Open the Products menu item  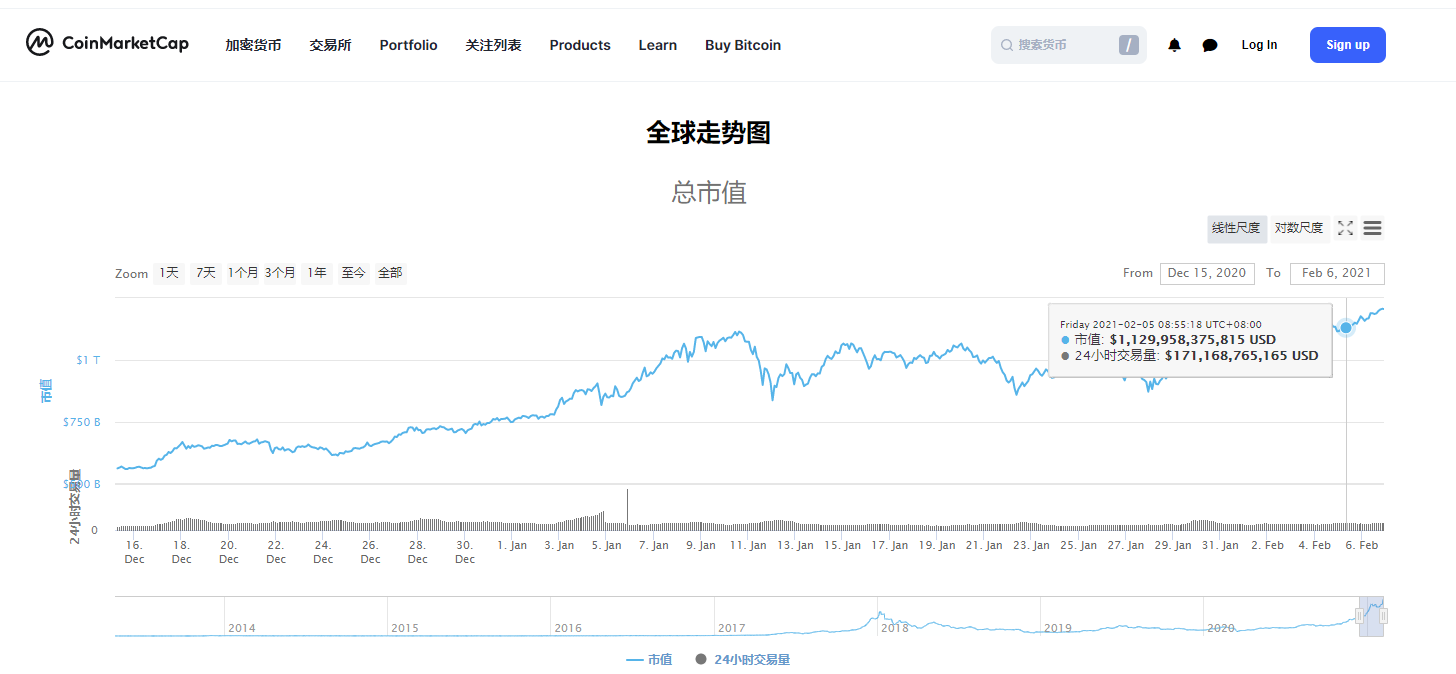coord(580,44)
